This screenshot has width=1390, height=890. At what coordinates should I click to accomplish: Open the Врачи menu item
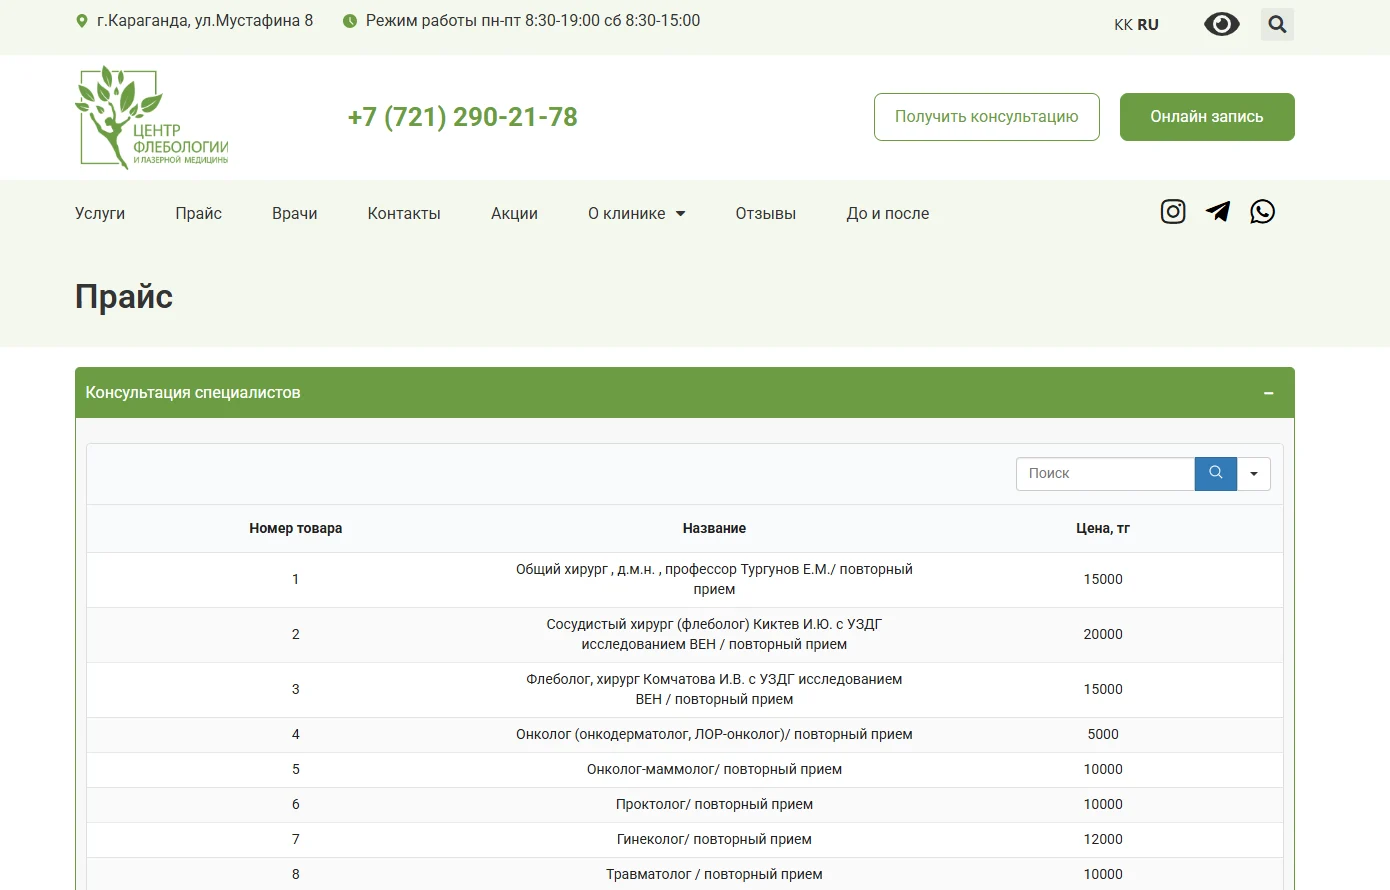coord(295,214)
